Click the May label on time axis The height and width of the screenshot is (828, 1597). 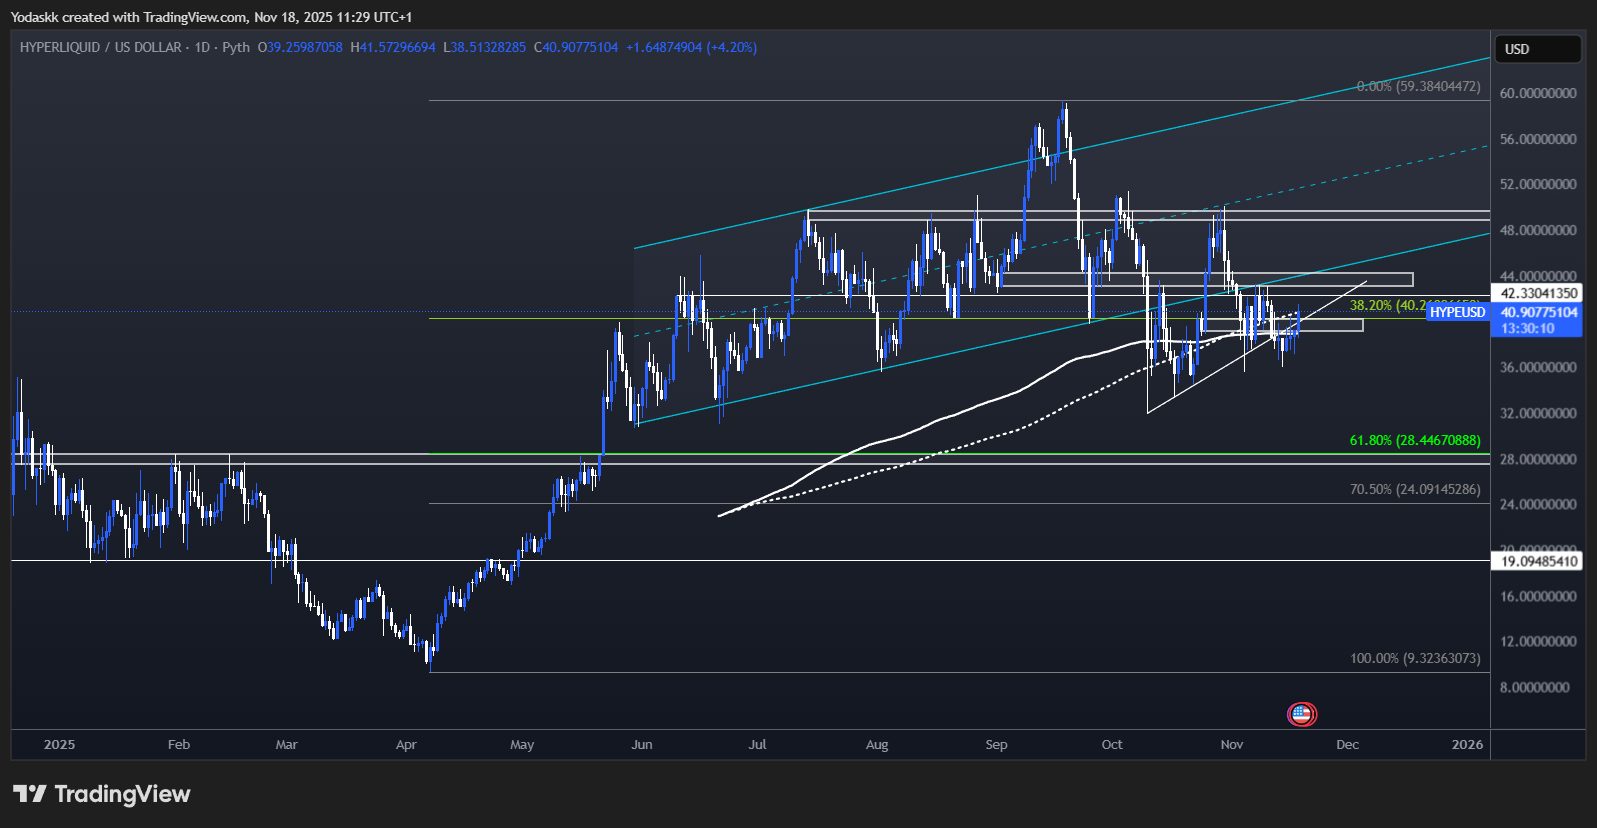522,745
